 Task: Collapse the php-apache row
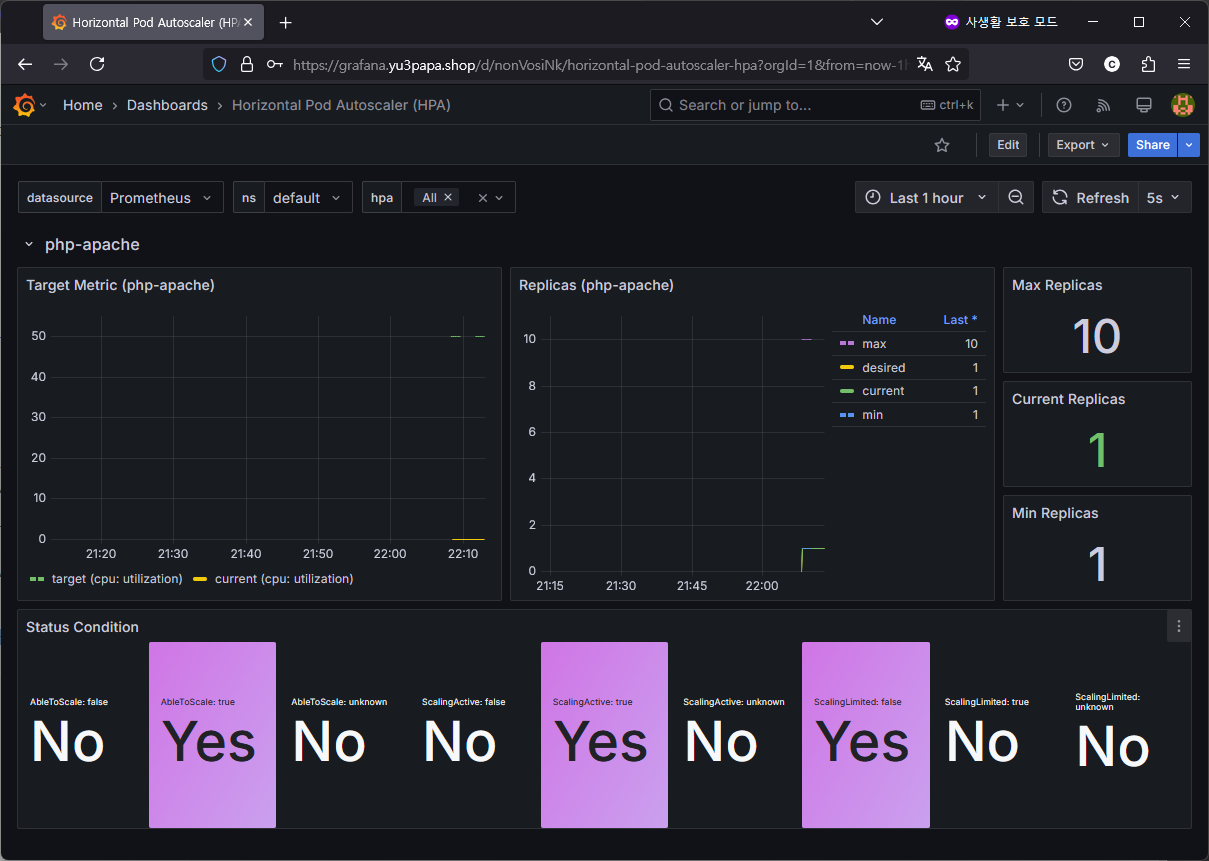30,244
